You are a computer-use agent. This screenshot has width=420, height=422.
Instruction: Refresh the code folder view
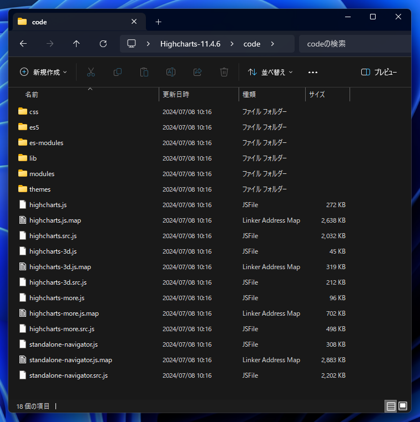click(103, 44)
